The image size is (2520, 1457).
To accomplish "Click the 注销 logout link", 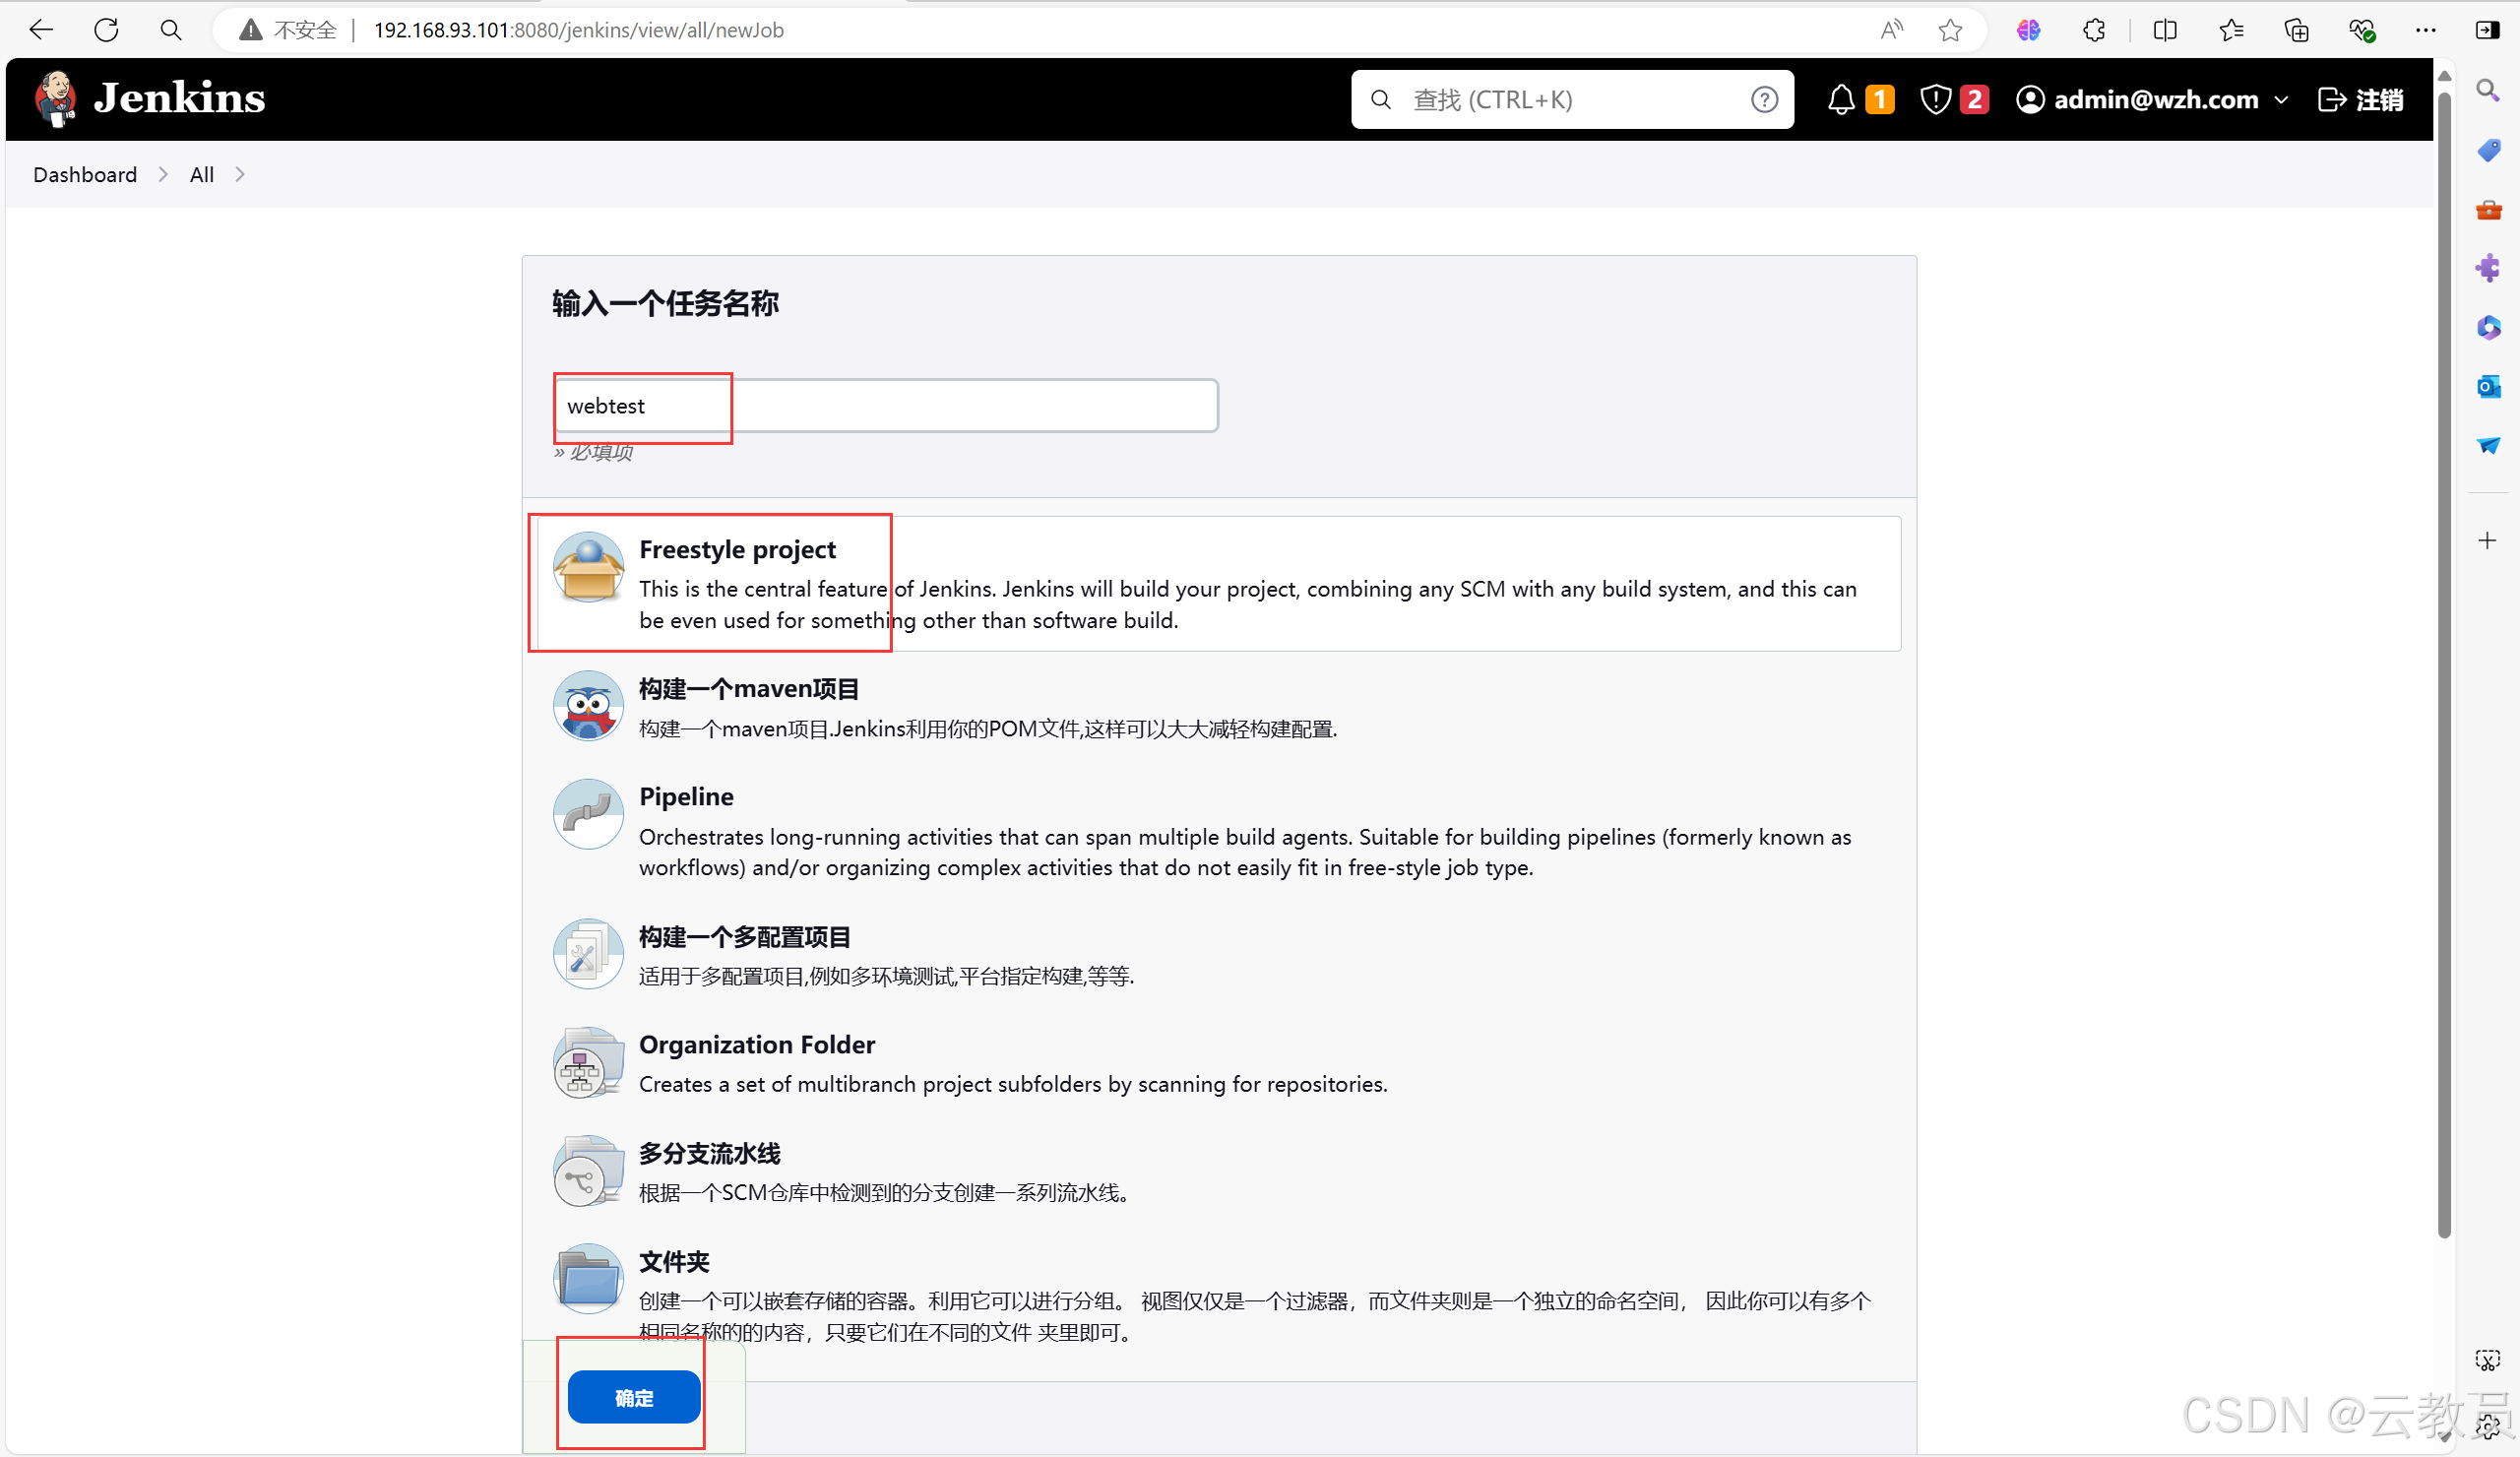I will coord(2360,99).
